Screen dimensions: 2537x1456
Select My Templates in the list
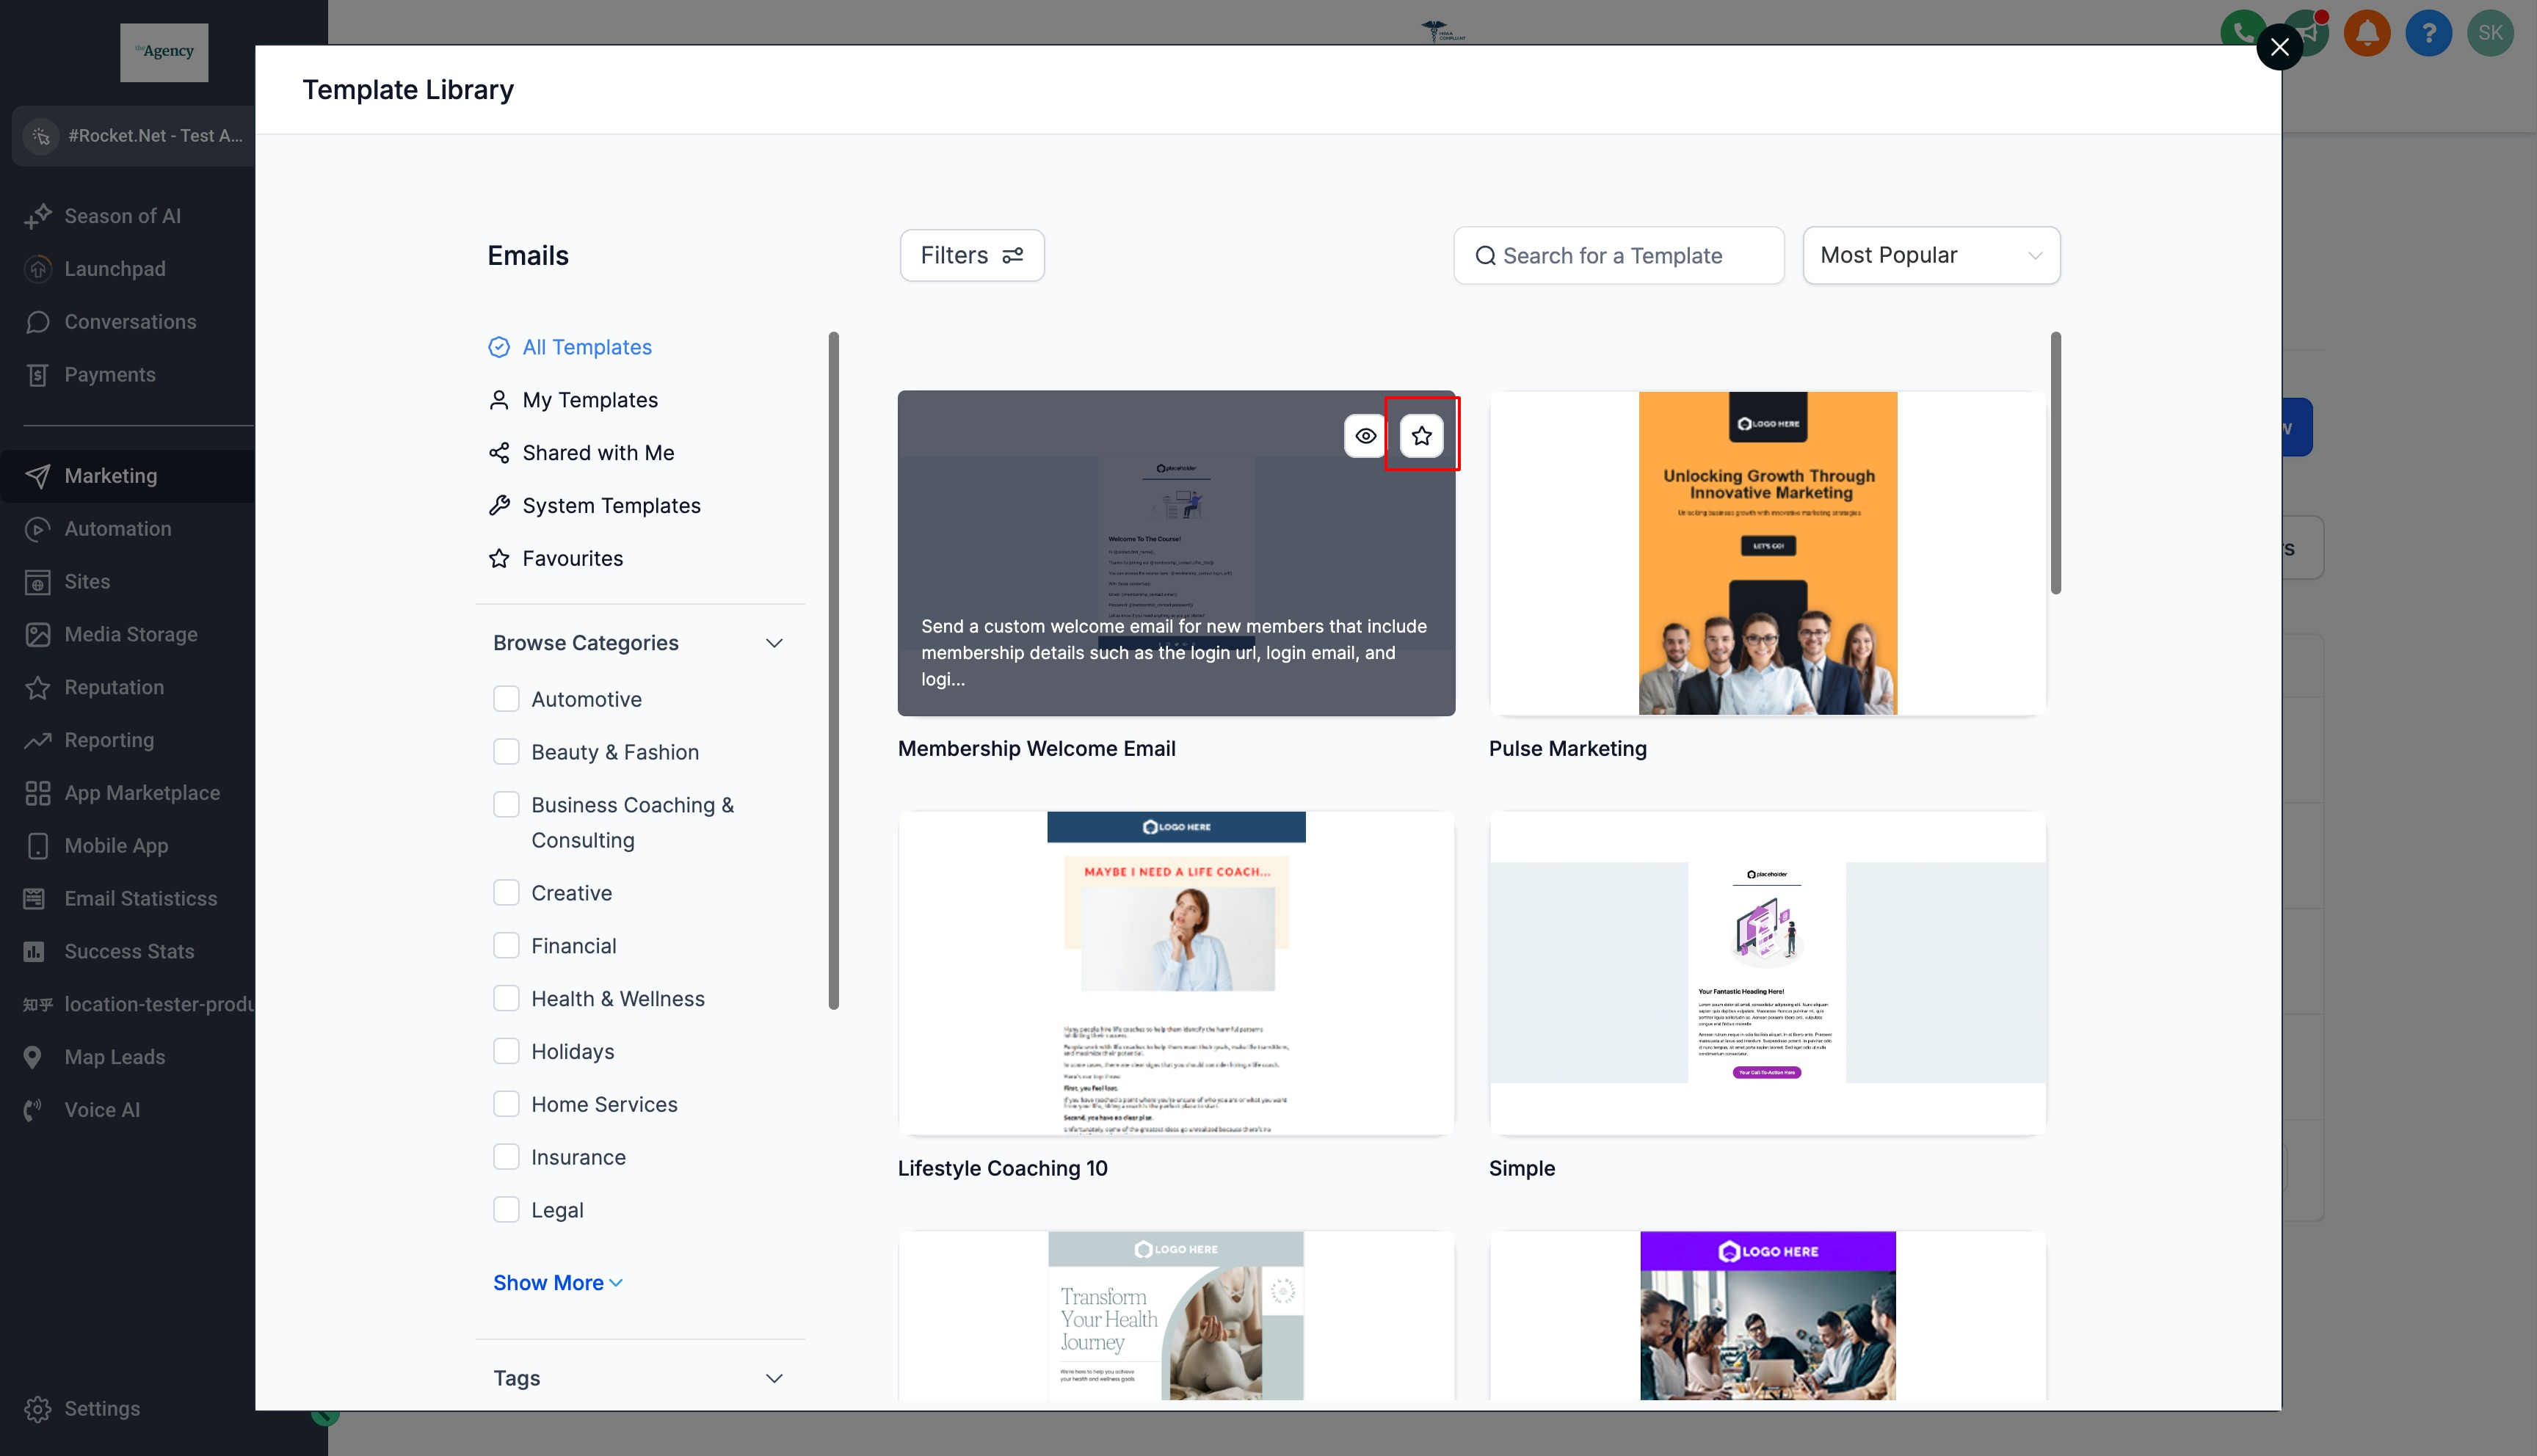[x=589, y=400]
